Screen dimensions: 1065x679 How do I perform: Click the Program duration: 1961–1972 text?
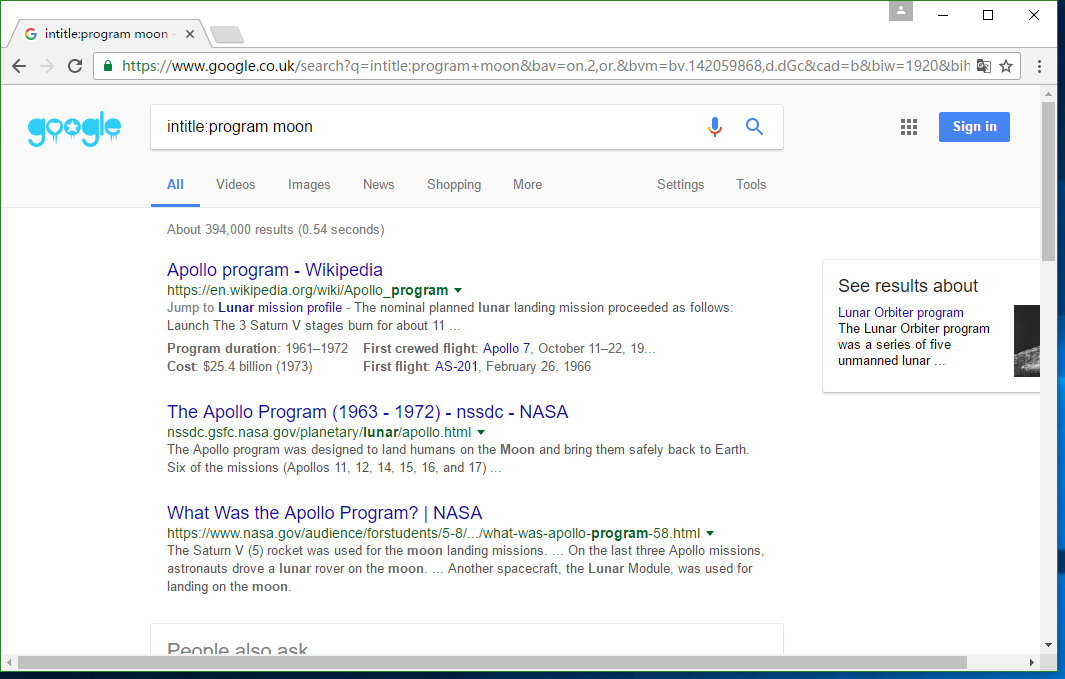[x=257, y=348]
